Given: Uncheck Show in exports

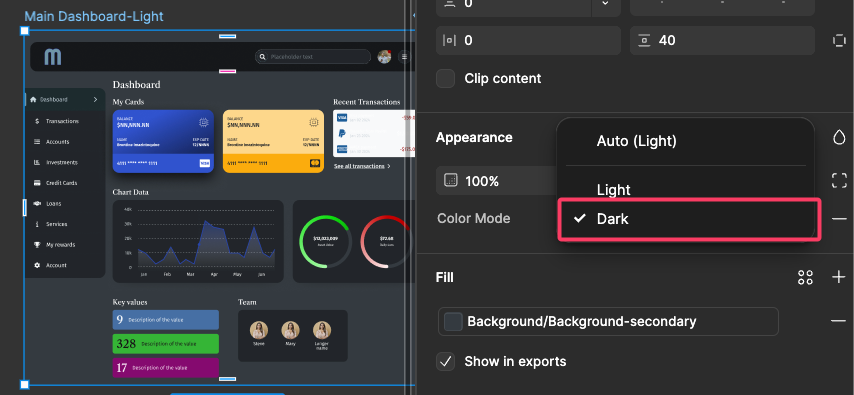Looking at the screenshot, I should click(446, 362).
